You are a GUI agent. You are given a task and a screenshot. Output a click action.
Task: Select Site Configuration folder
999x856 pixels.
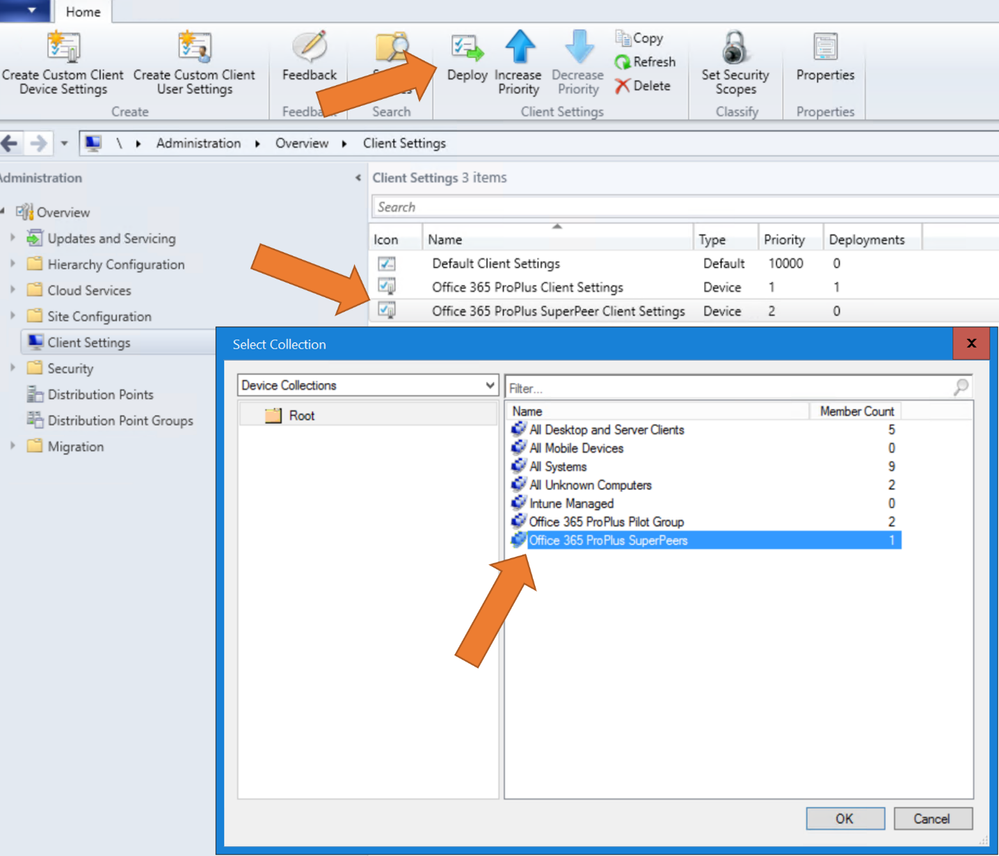[99, 317]
